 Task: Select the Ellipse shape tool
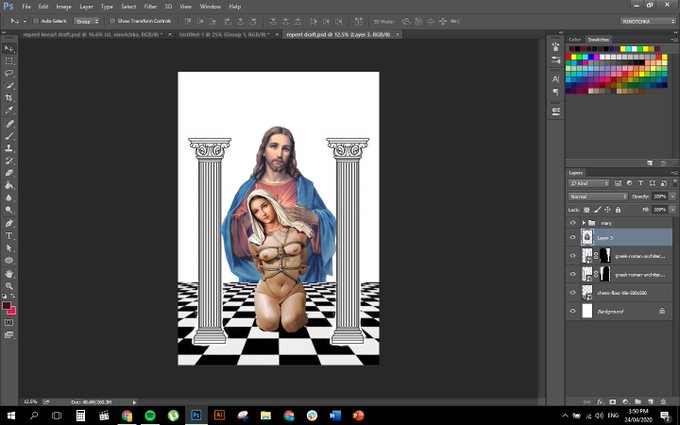tap(9, 261)
